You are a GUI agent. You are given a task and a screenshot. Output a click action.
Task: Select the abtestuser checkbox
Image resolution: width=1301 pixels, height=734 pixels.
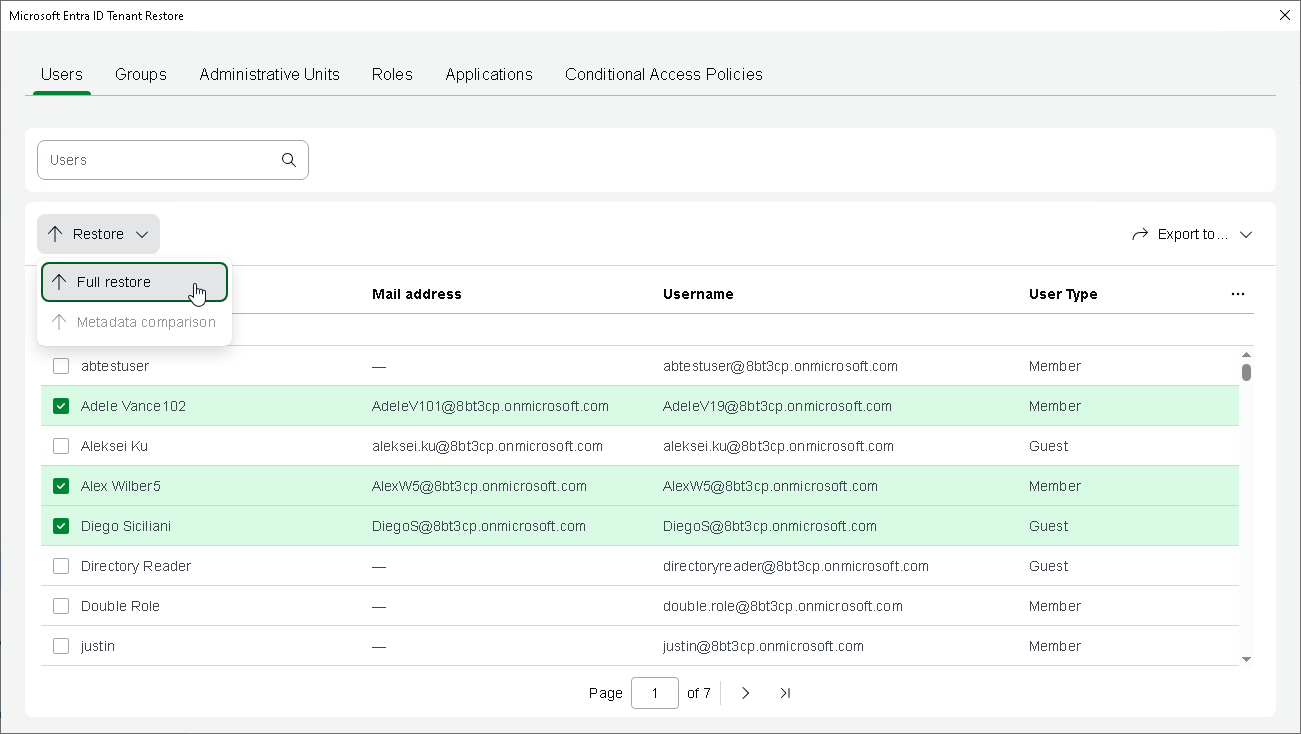61,366
